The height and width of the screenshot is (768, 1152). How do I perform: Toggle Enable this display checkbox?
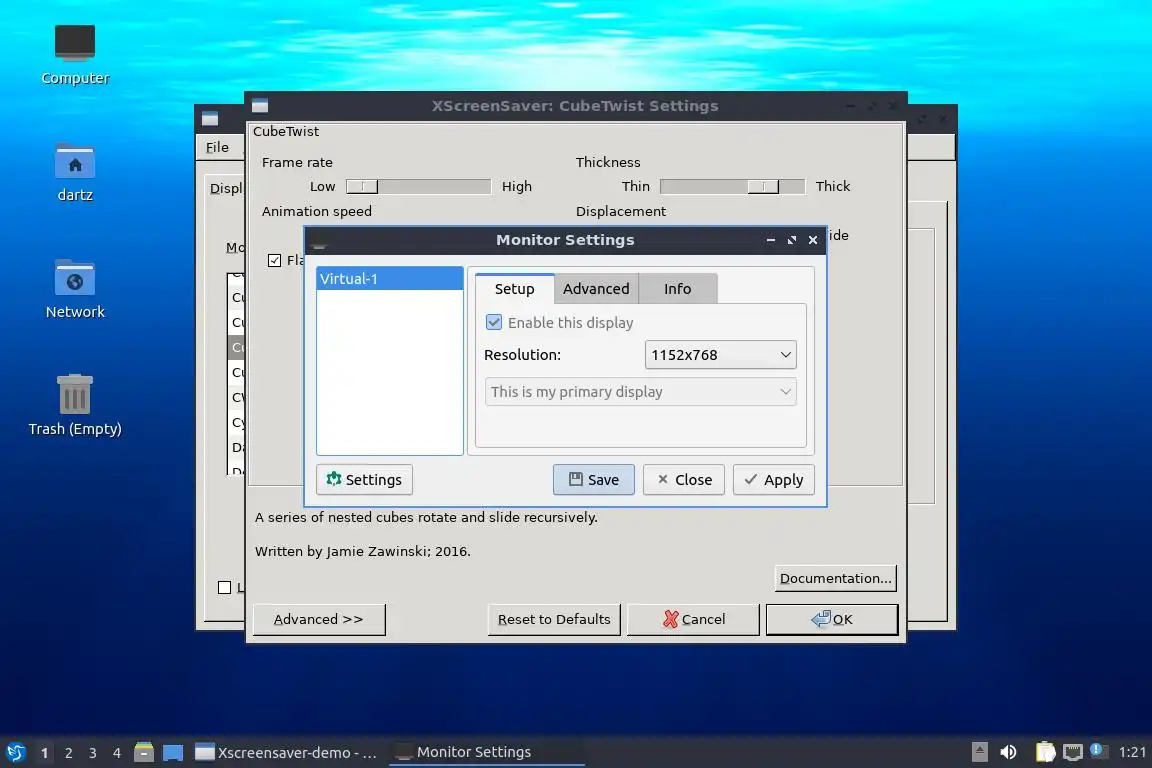pos(494,323)
